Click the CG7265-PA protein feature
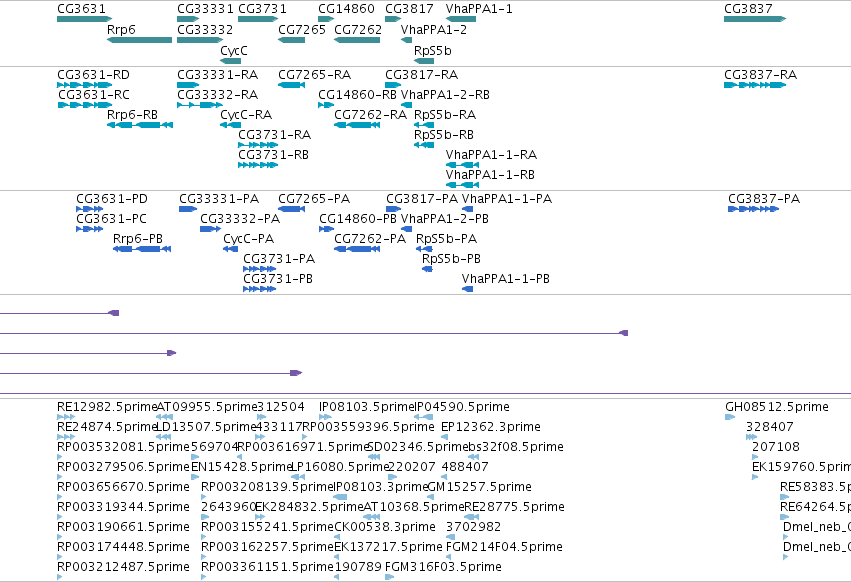The image size is (851, 582). (x=291, y=209)
